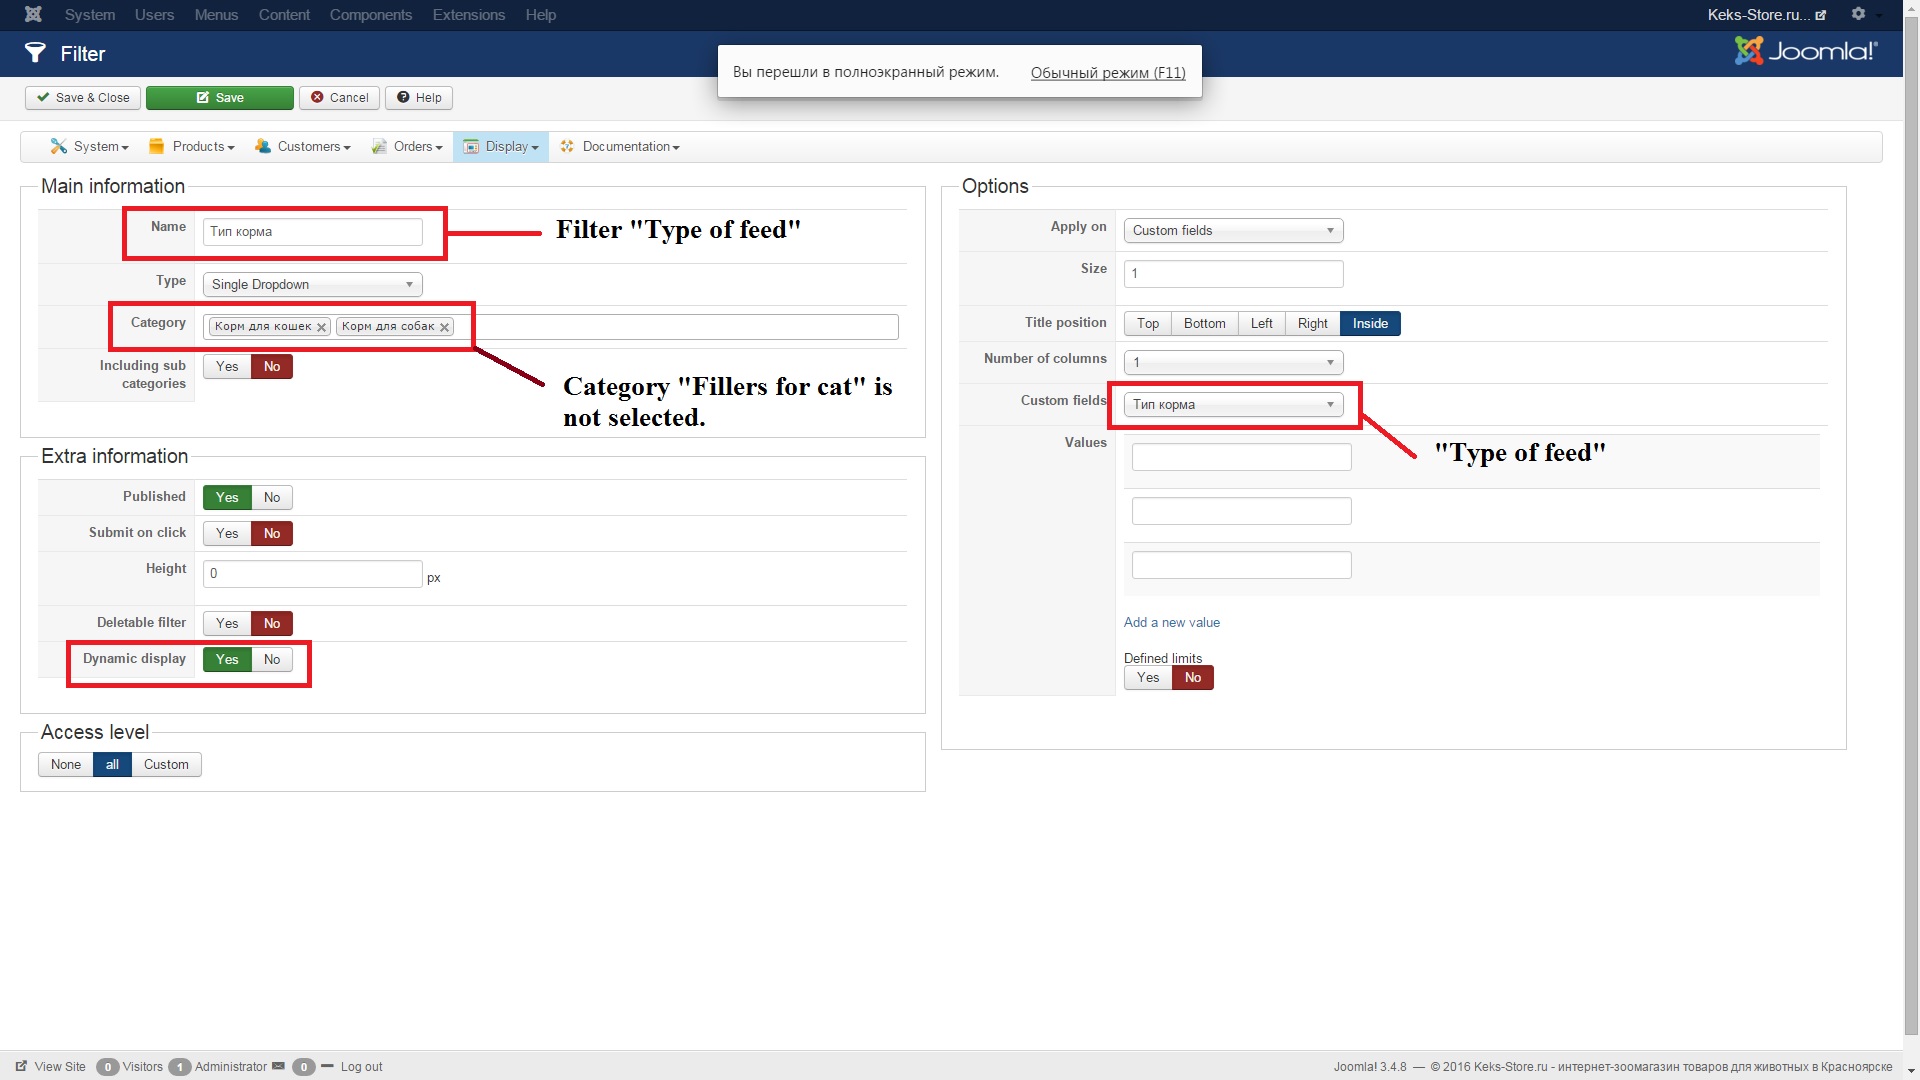Enable Submit on click with Yes

[227, 533]
